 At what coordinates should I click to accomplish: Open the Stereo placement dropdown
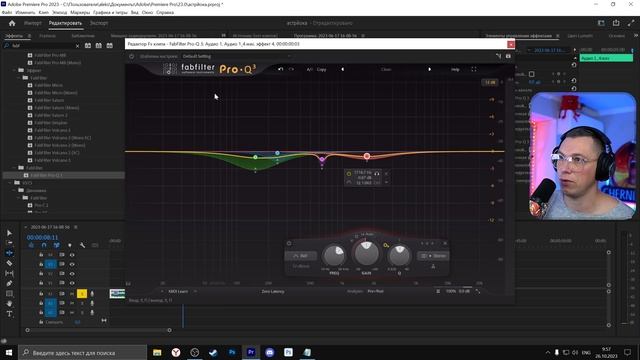[x=433, y=256]
